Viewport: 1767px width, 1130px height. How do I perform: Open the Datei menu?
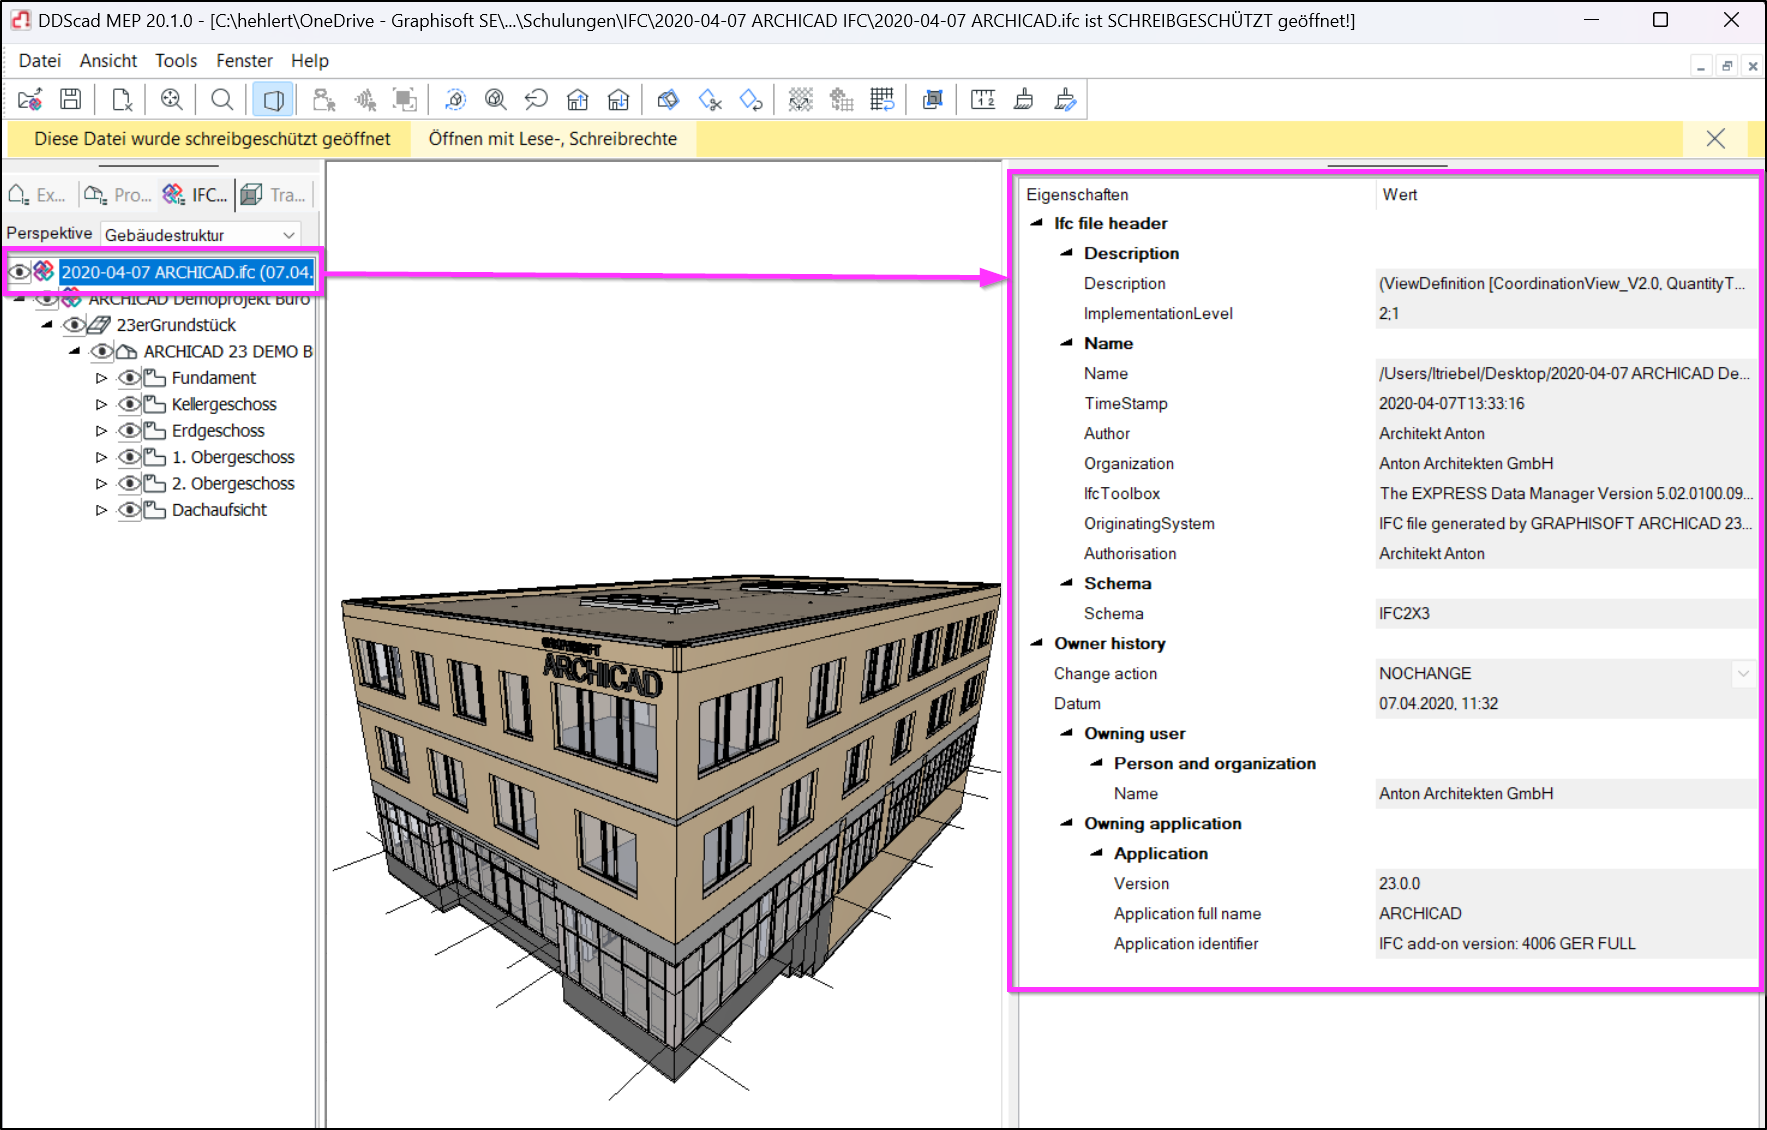[40, 61]
